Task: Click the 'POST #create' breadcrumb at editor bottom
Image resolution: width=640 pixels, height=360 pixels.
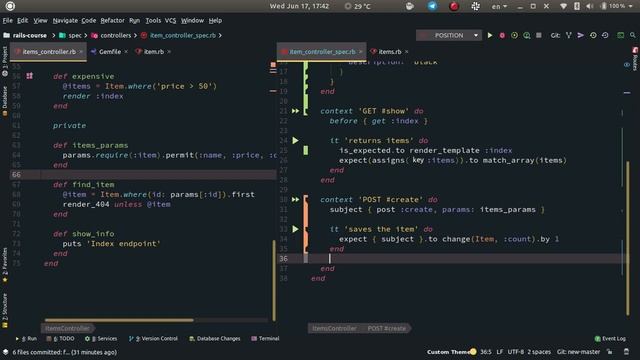Action: click(386, 328)
